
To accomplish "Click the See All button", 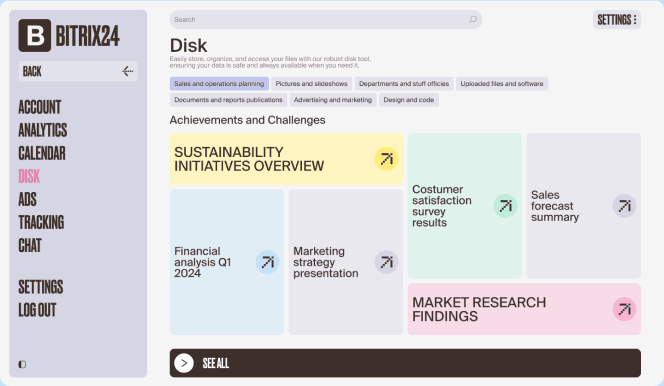I will tap(405, 363).
